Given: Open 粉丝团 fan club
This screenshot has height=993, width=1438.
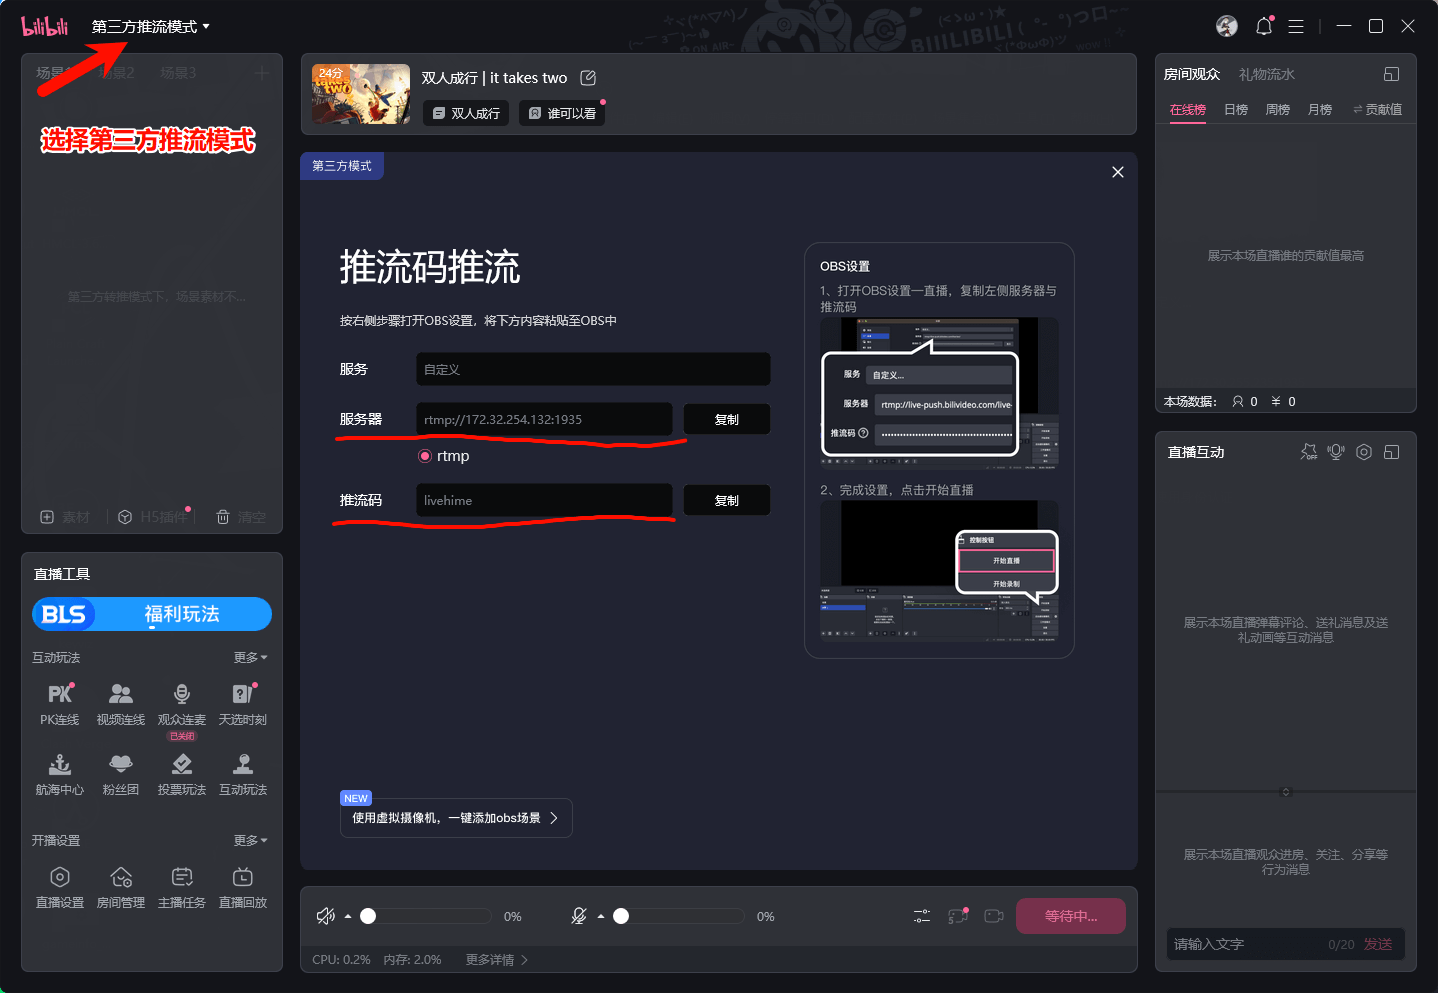Looking at the screenshot, I should [121, 774].
